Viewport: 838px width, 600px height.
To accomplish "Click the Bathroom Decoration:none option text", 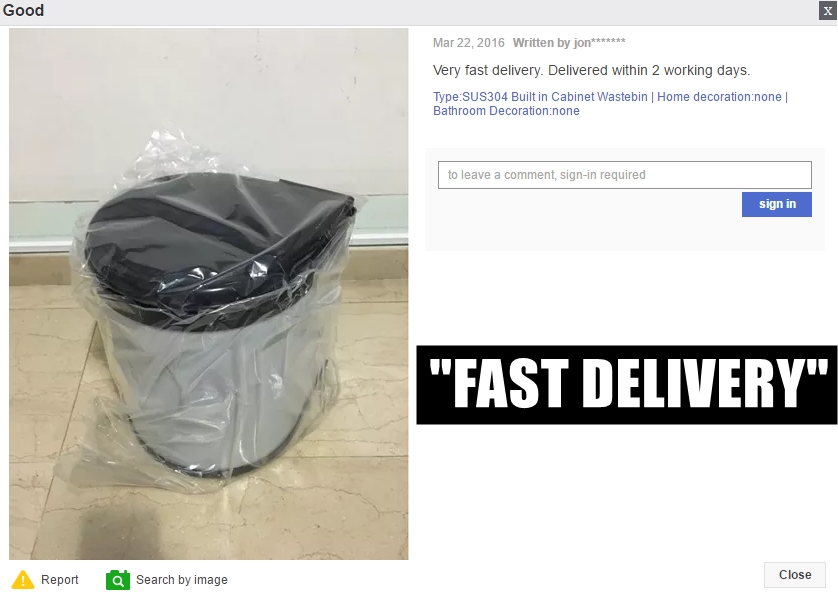I will [506, 111].
